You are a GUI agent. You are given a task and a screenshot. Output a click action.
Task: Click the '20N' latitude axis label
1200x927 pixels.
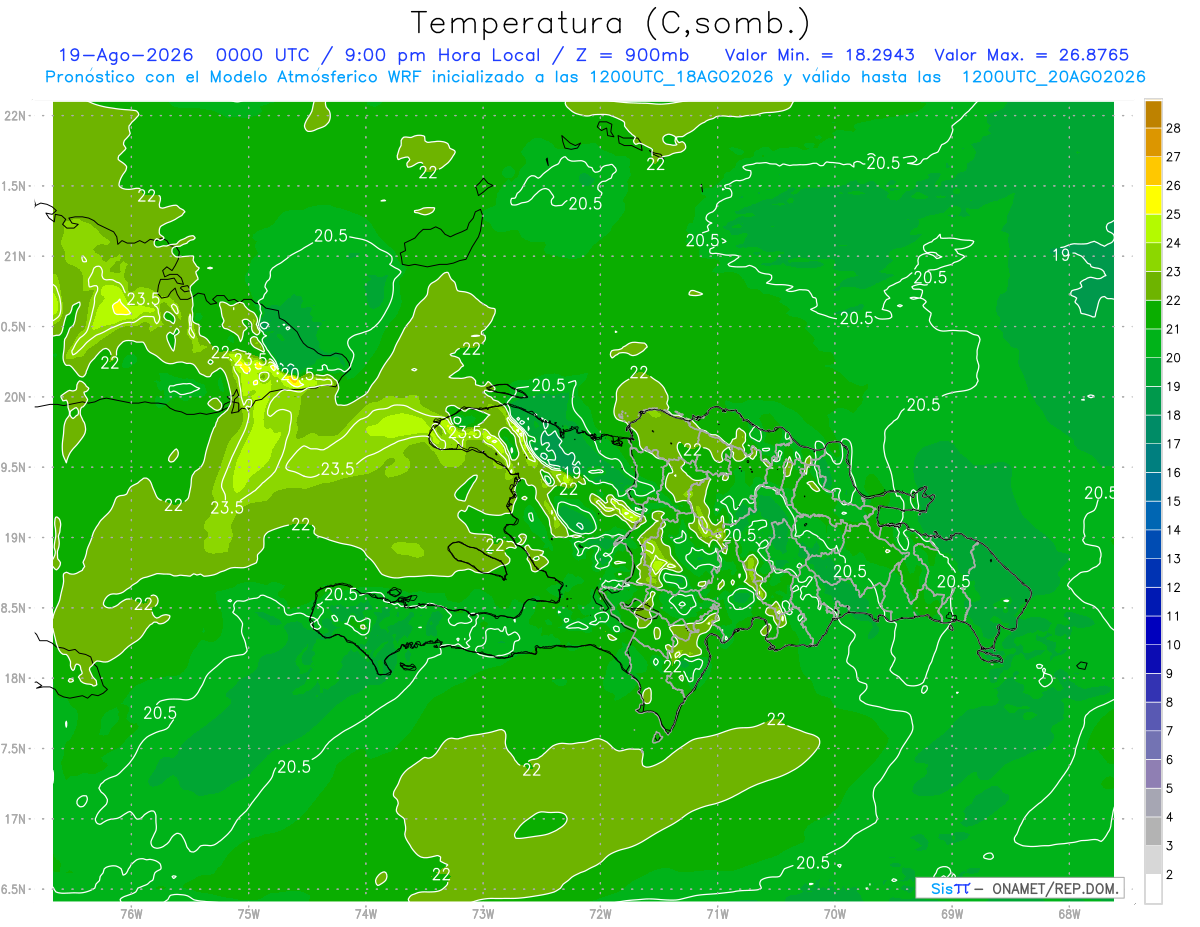pyautogui.click(x=15, y=397)
